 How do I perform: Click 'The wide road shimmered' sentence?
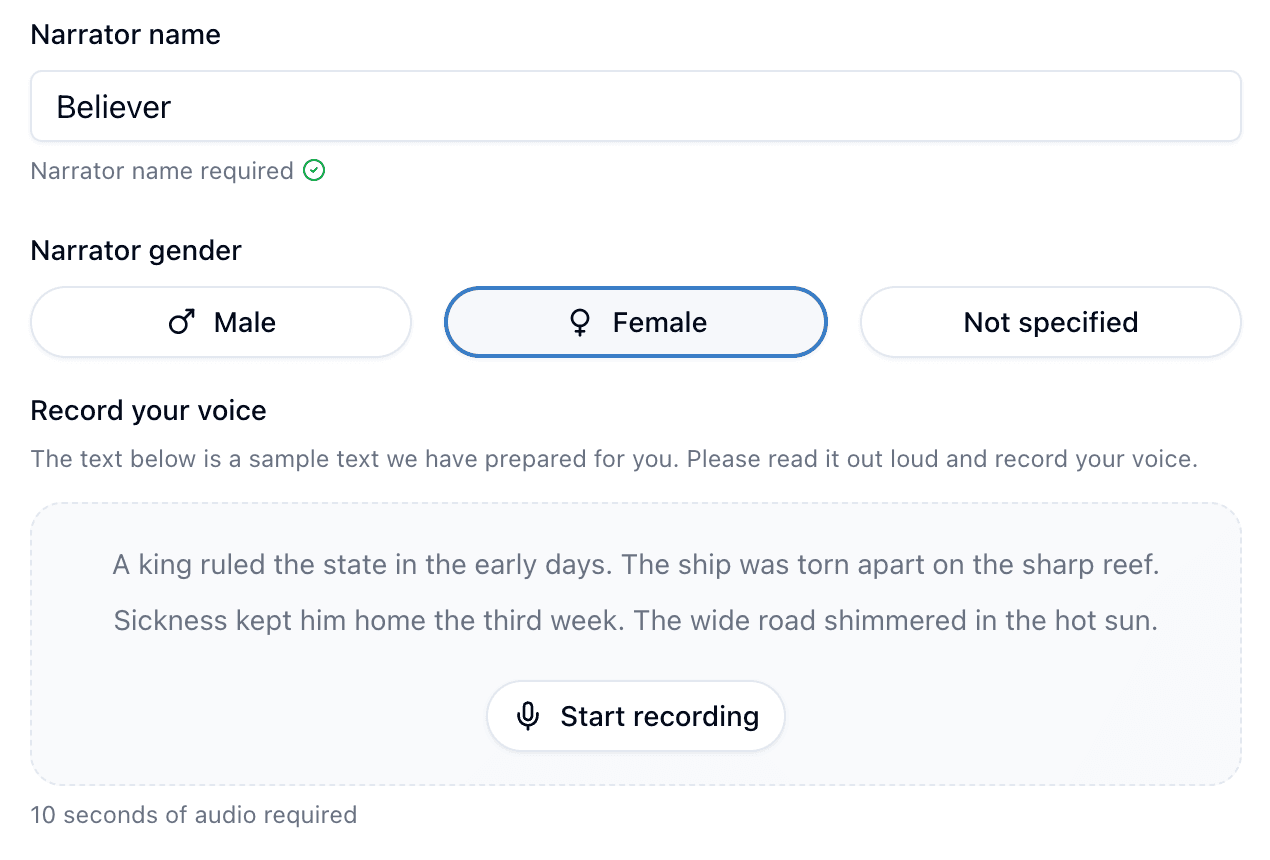896,621
